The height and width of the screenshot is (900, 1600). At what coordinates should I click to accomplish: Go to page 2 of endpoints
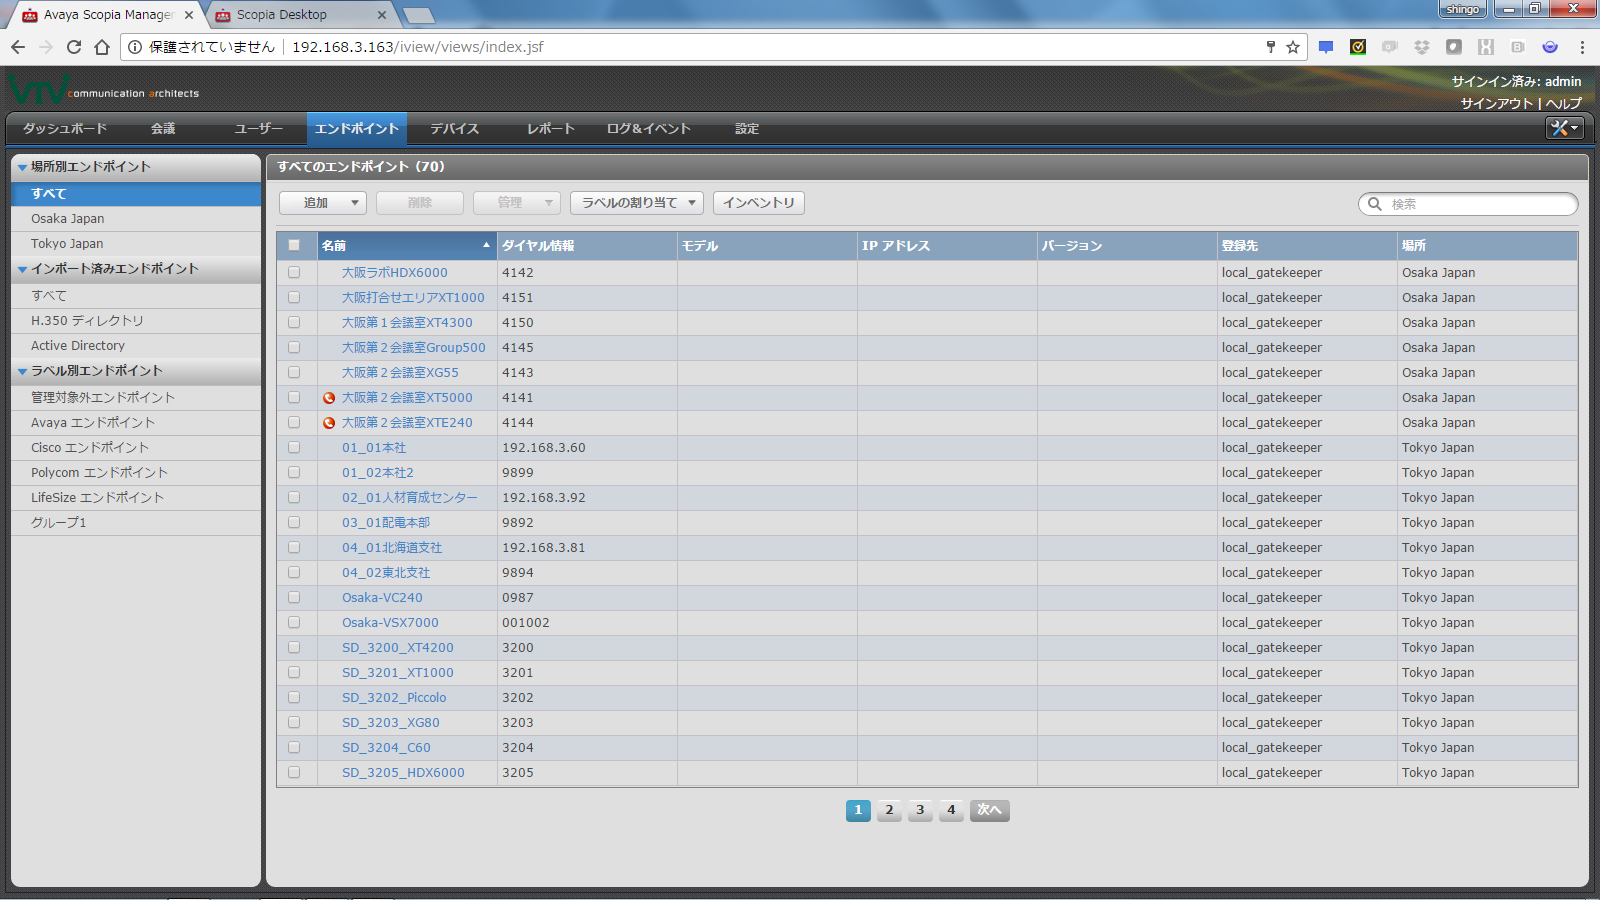(889, 810)
